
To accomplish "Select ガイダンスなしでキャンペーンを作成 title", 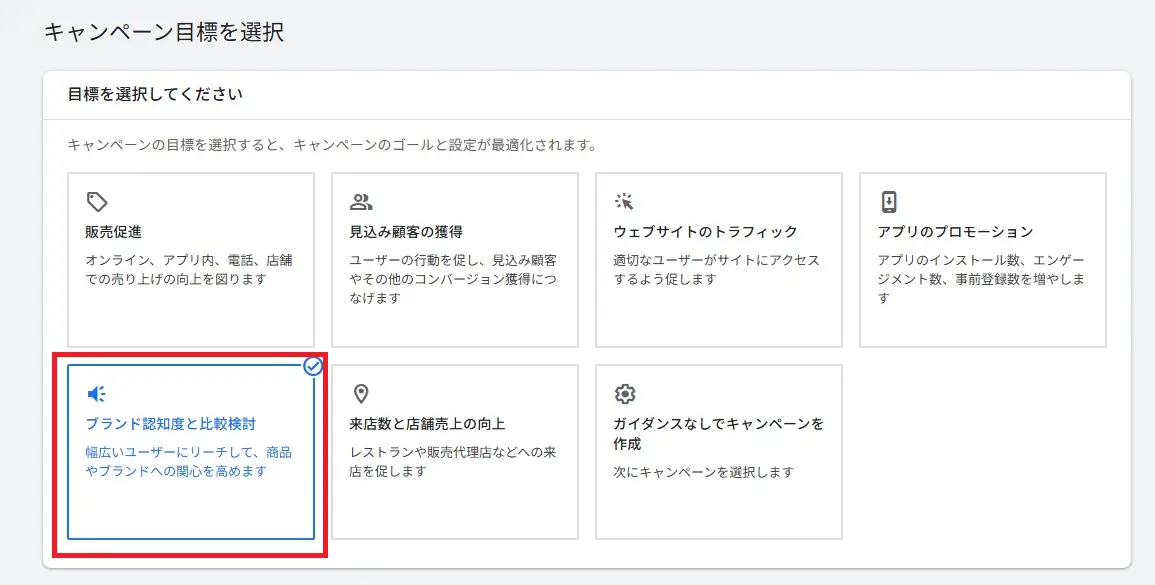I will 719,434.
